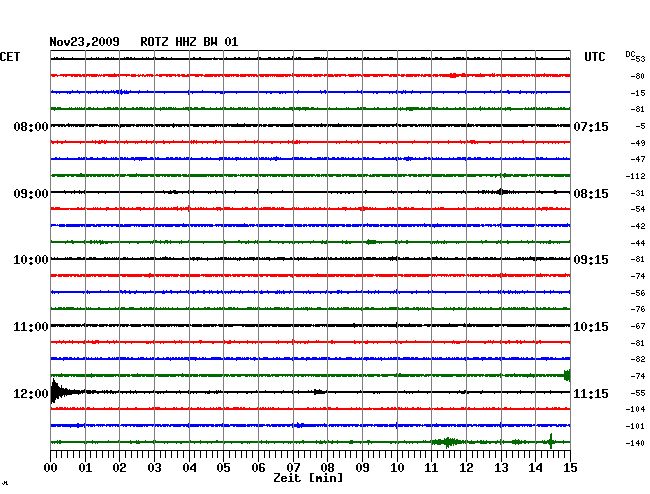Select x-axis tick label 13
This screenshot has height=494, width=650.
coord(501,468)
